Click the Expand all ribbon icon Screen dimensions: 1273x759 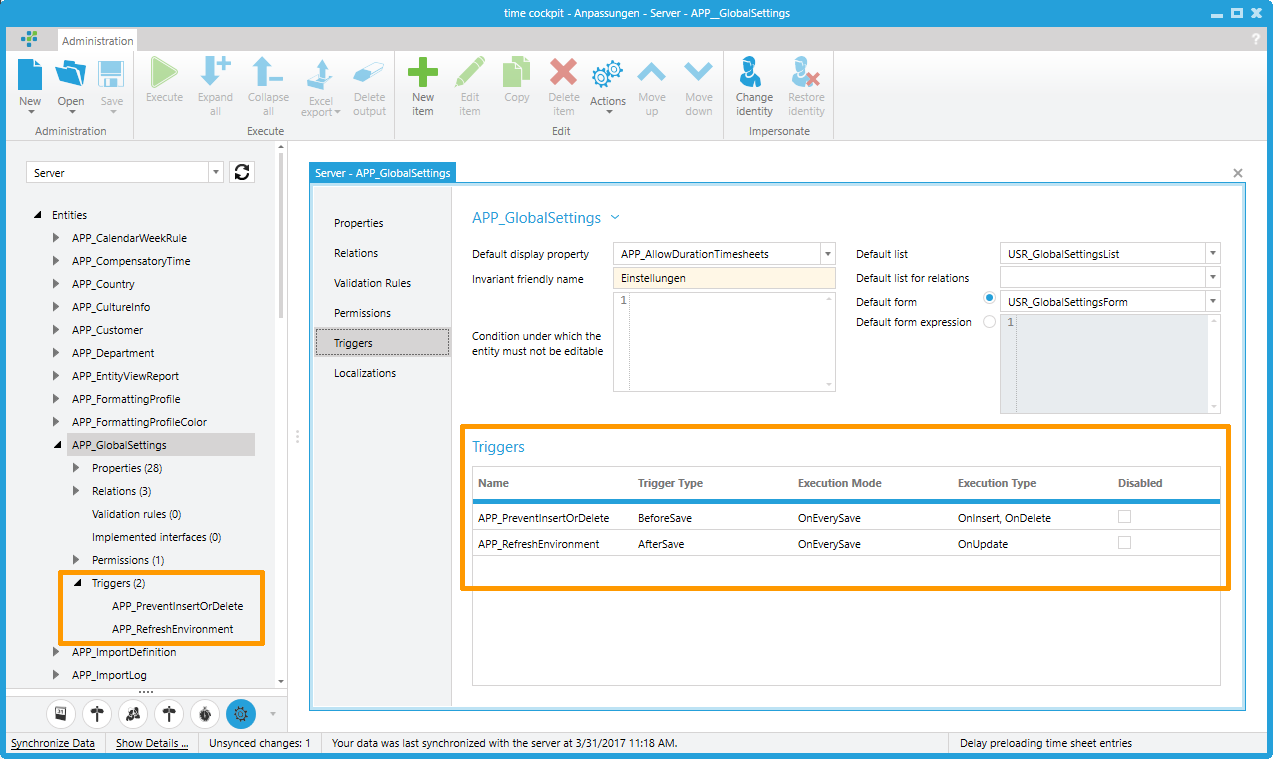coord(215,72)
